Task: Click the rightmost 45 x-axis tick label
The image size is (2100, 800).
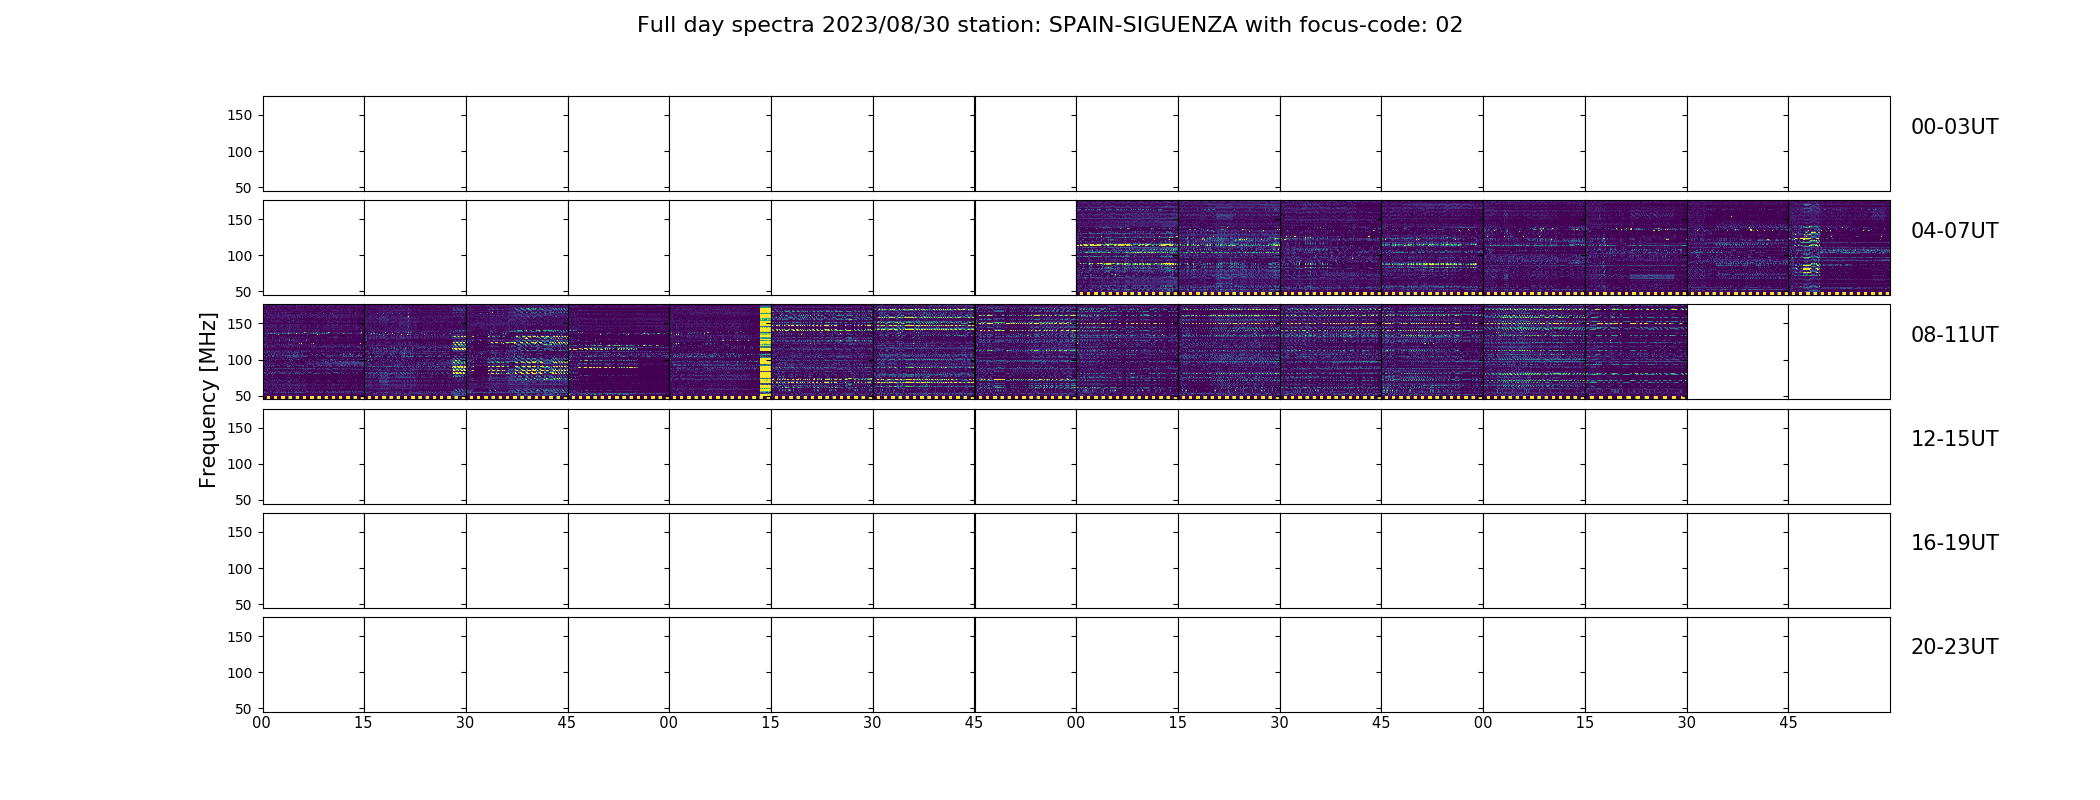Action: click(1788, 722)
